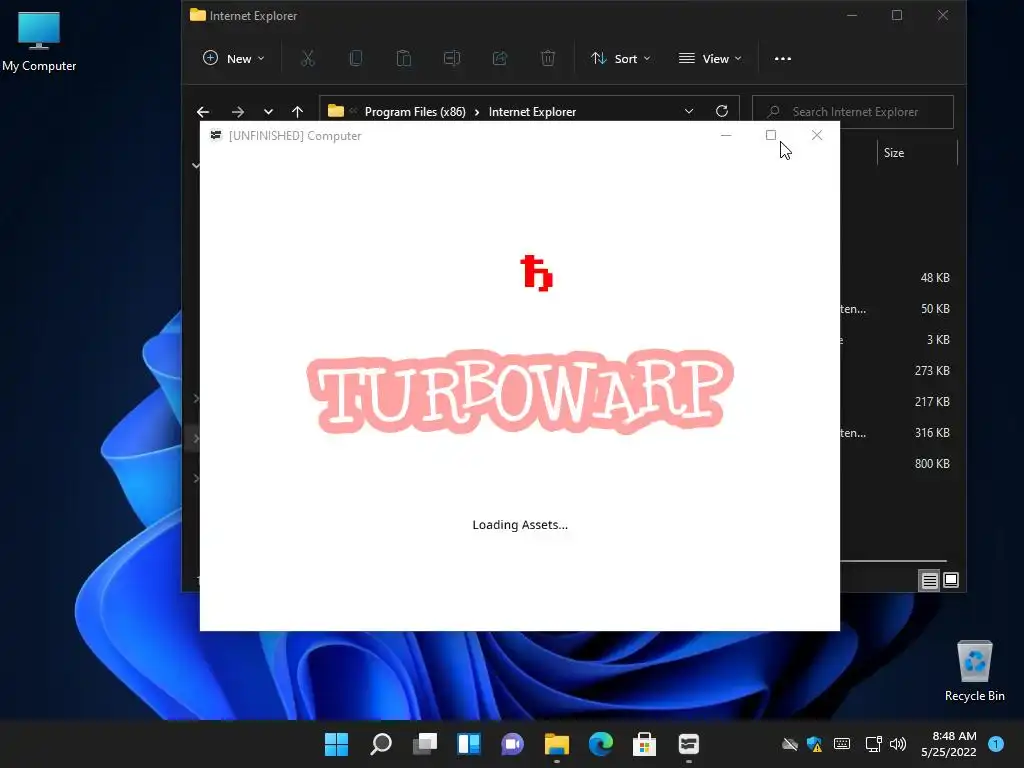
Task: Refresh the Internet Explorer folder view
Action: click(x=722, y=112)
